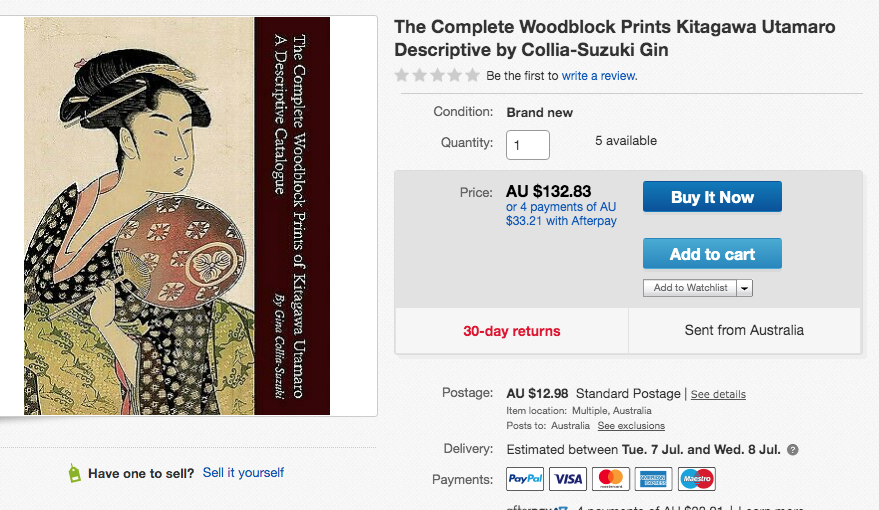879x510 pixels.
Task: Open the See exclusions link
Action: click(x=631, y=426)
